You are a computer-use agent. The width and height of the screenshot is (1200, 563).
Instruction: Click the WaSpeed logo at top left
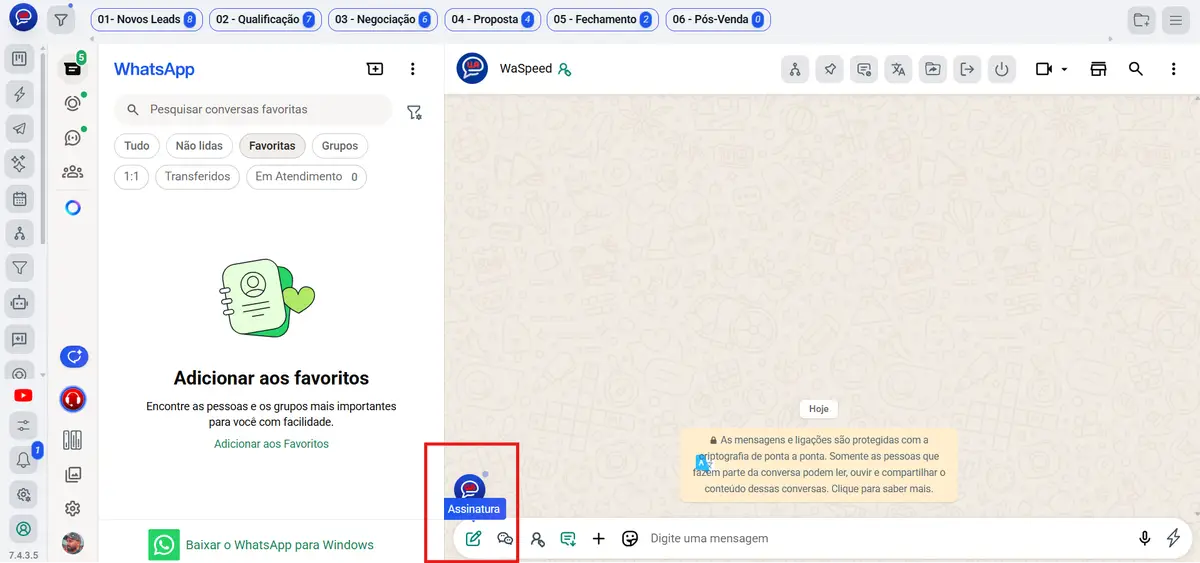tap(23, 17)
